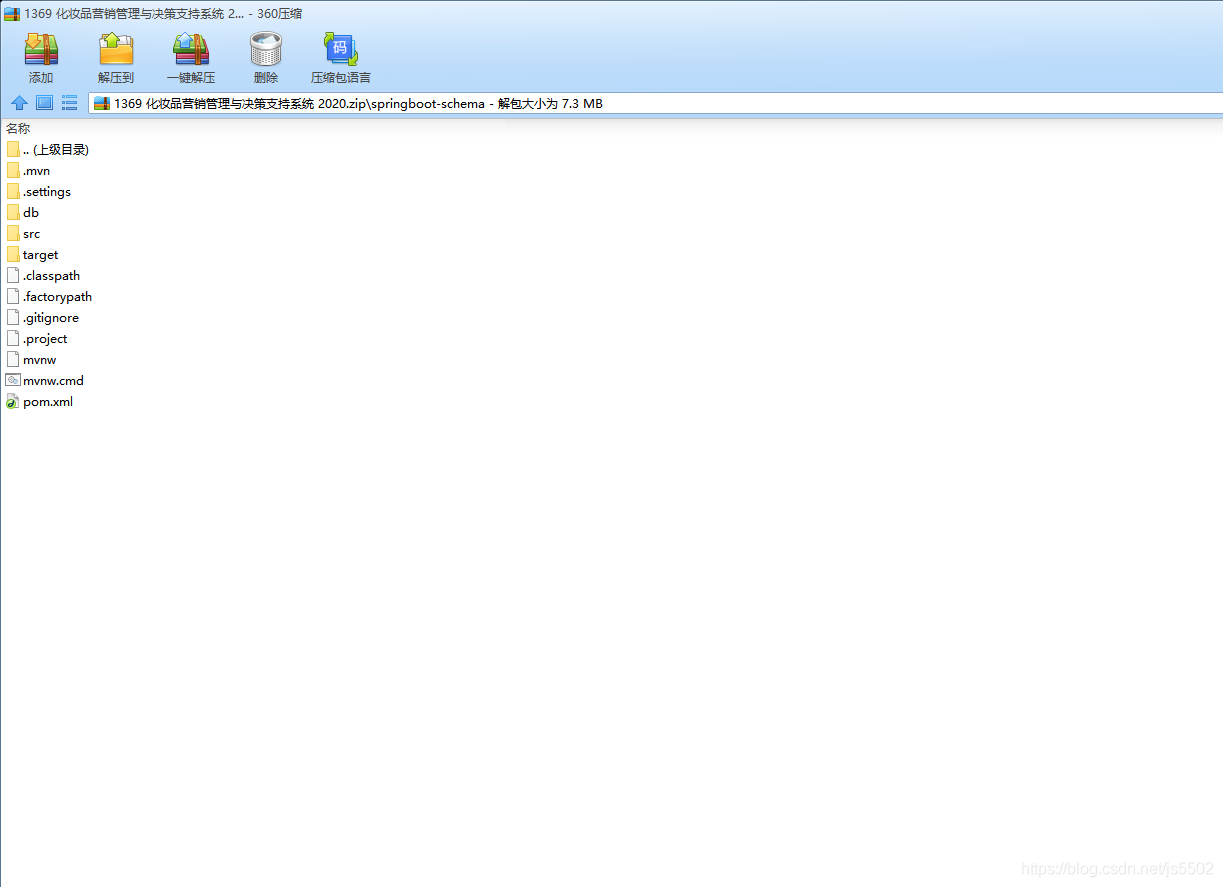Select the 'db' folder name

31,213
